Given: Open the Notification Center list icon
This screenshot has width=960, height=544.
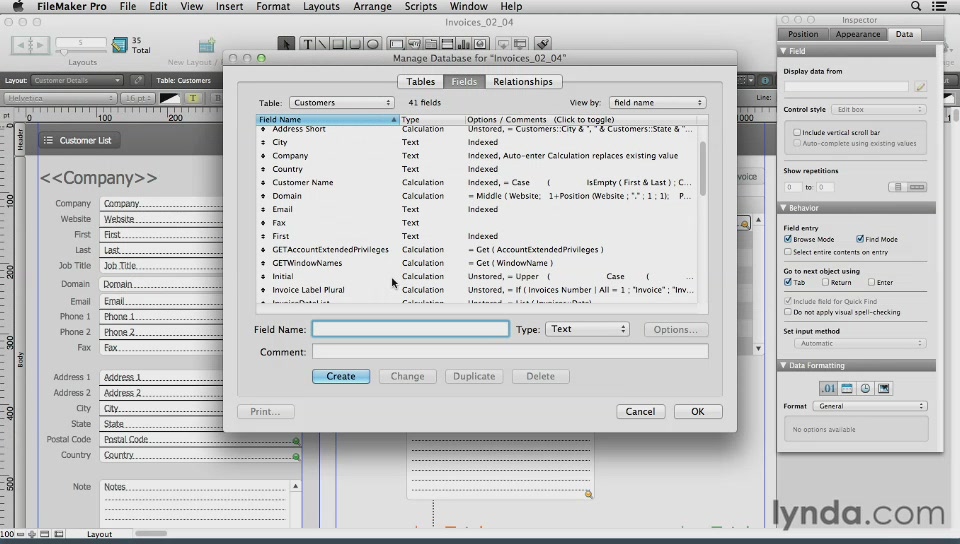Looking at the screenshot, I should tap(939, 6).
